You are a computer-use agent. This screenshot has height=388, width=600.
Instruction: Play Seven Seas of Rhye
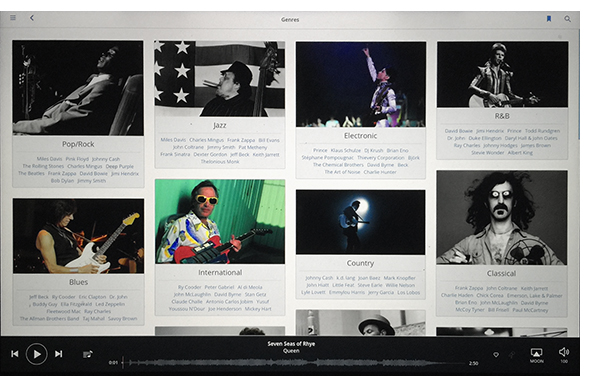point(37,354)
